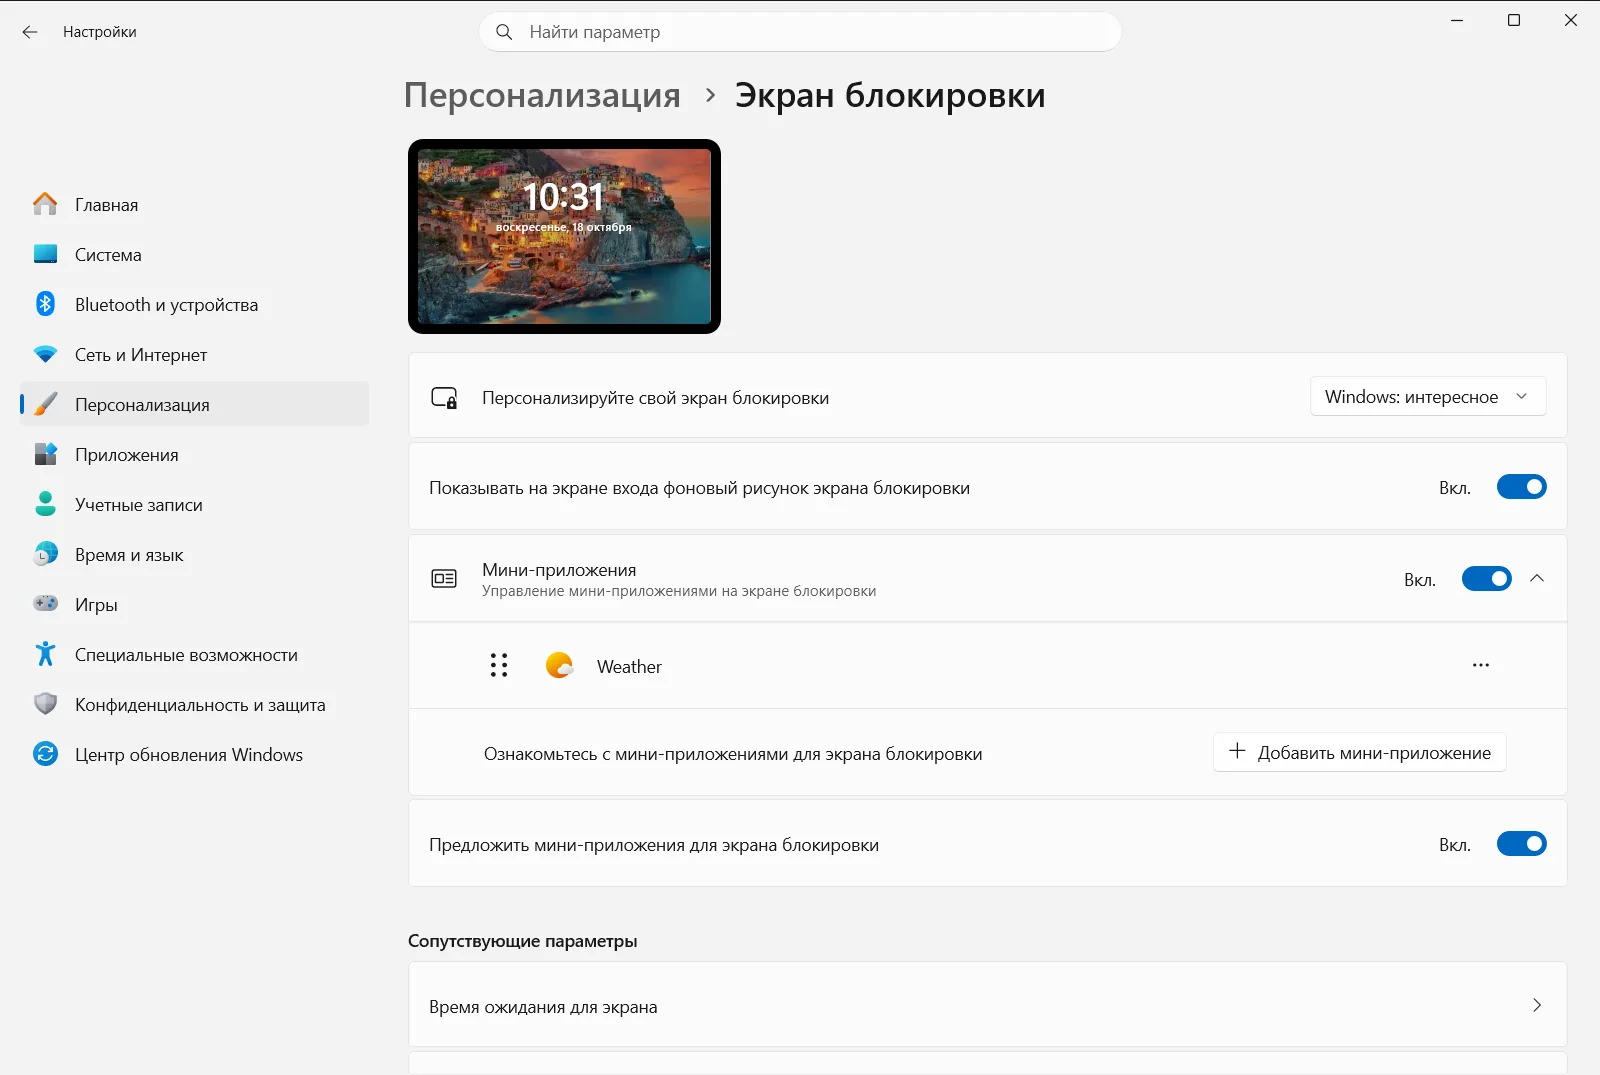Select Учетные записи in sidebar
Viewport: 1600px width, 1075px height.
[194, 504]
